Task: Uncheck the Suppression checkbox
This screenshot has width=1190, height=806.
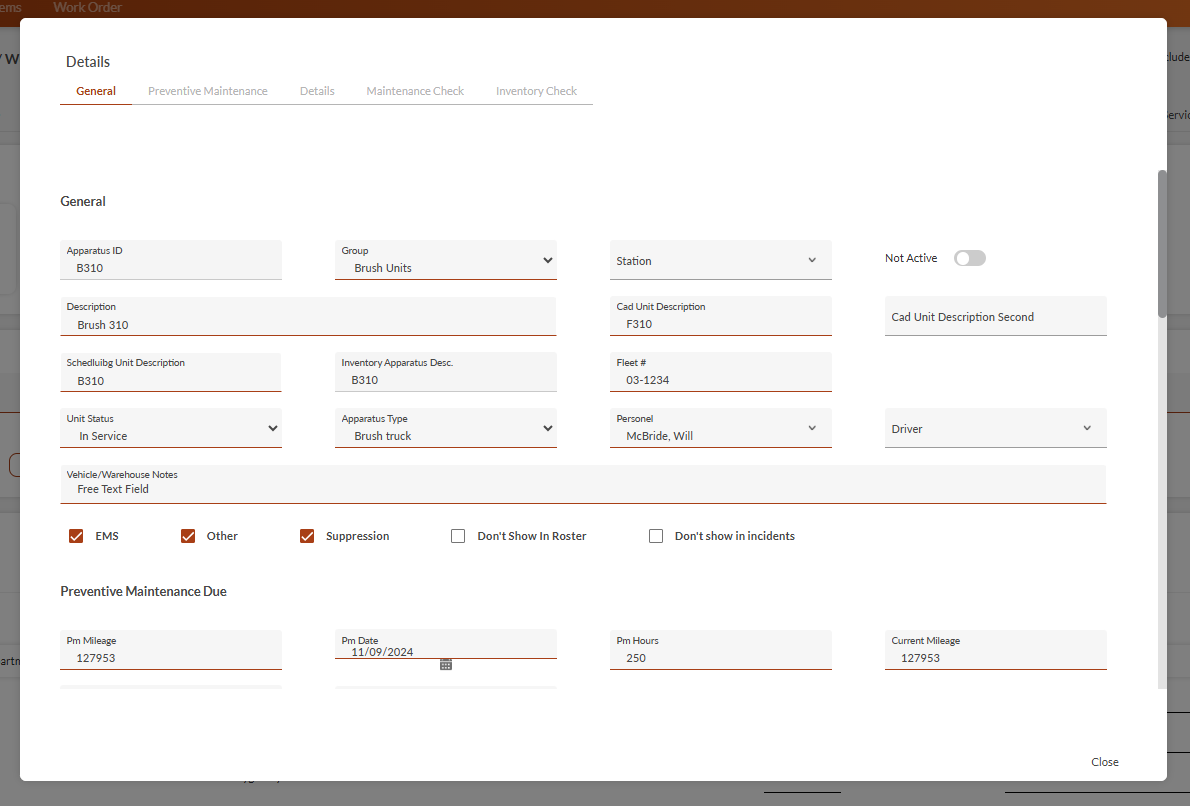Action: pyautogui.click(x=307, y=536)
